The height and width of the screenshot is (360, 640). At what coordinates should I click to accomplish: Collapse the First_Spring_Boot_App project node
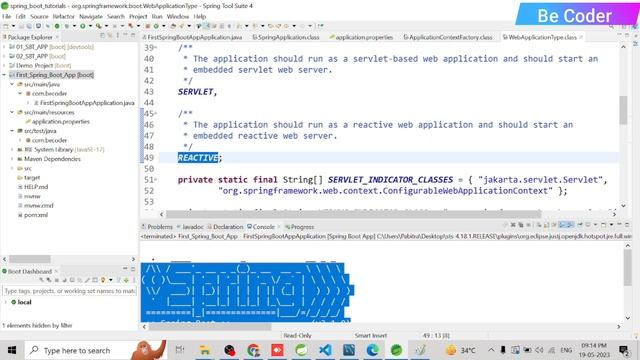point(4,75)
